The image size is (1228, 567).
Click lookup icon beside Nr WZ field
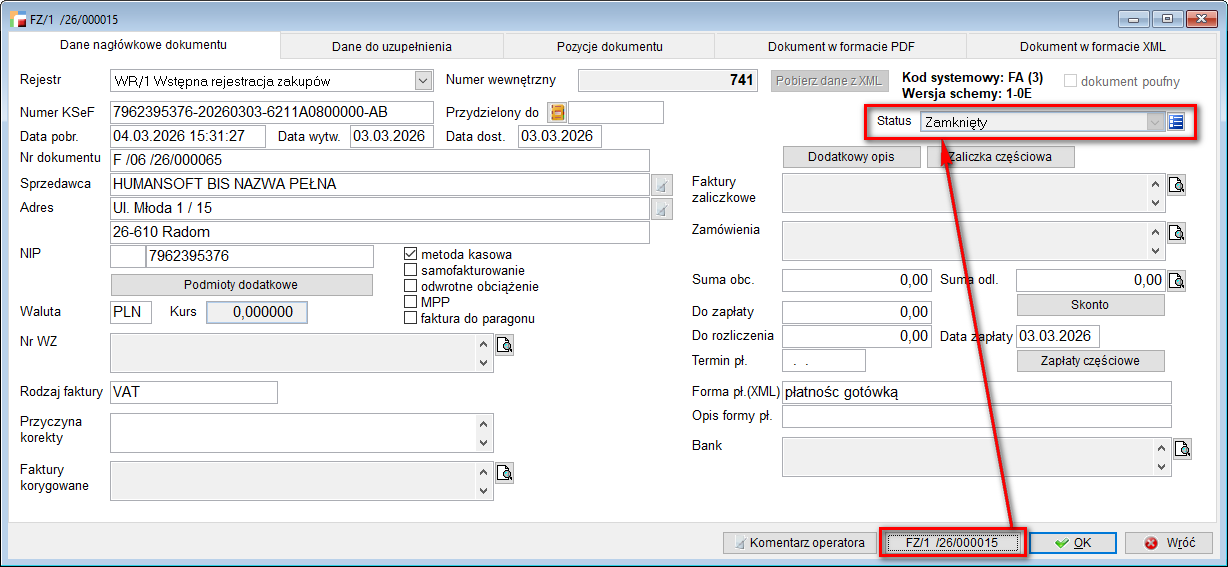click(x=505, y=345)
